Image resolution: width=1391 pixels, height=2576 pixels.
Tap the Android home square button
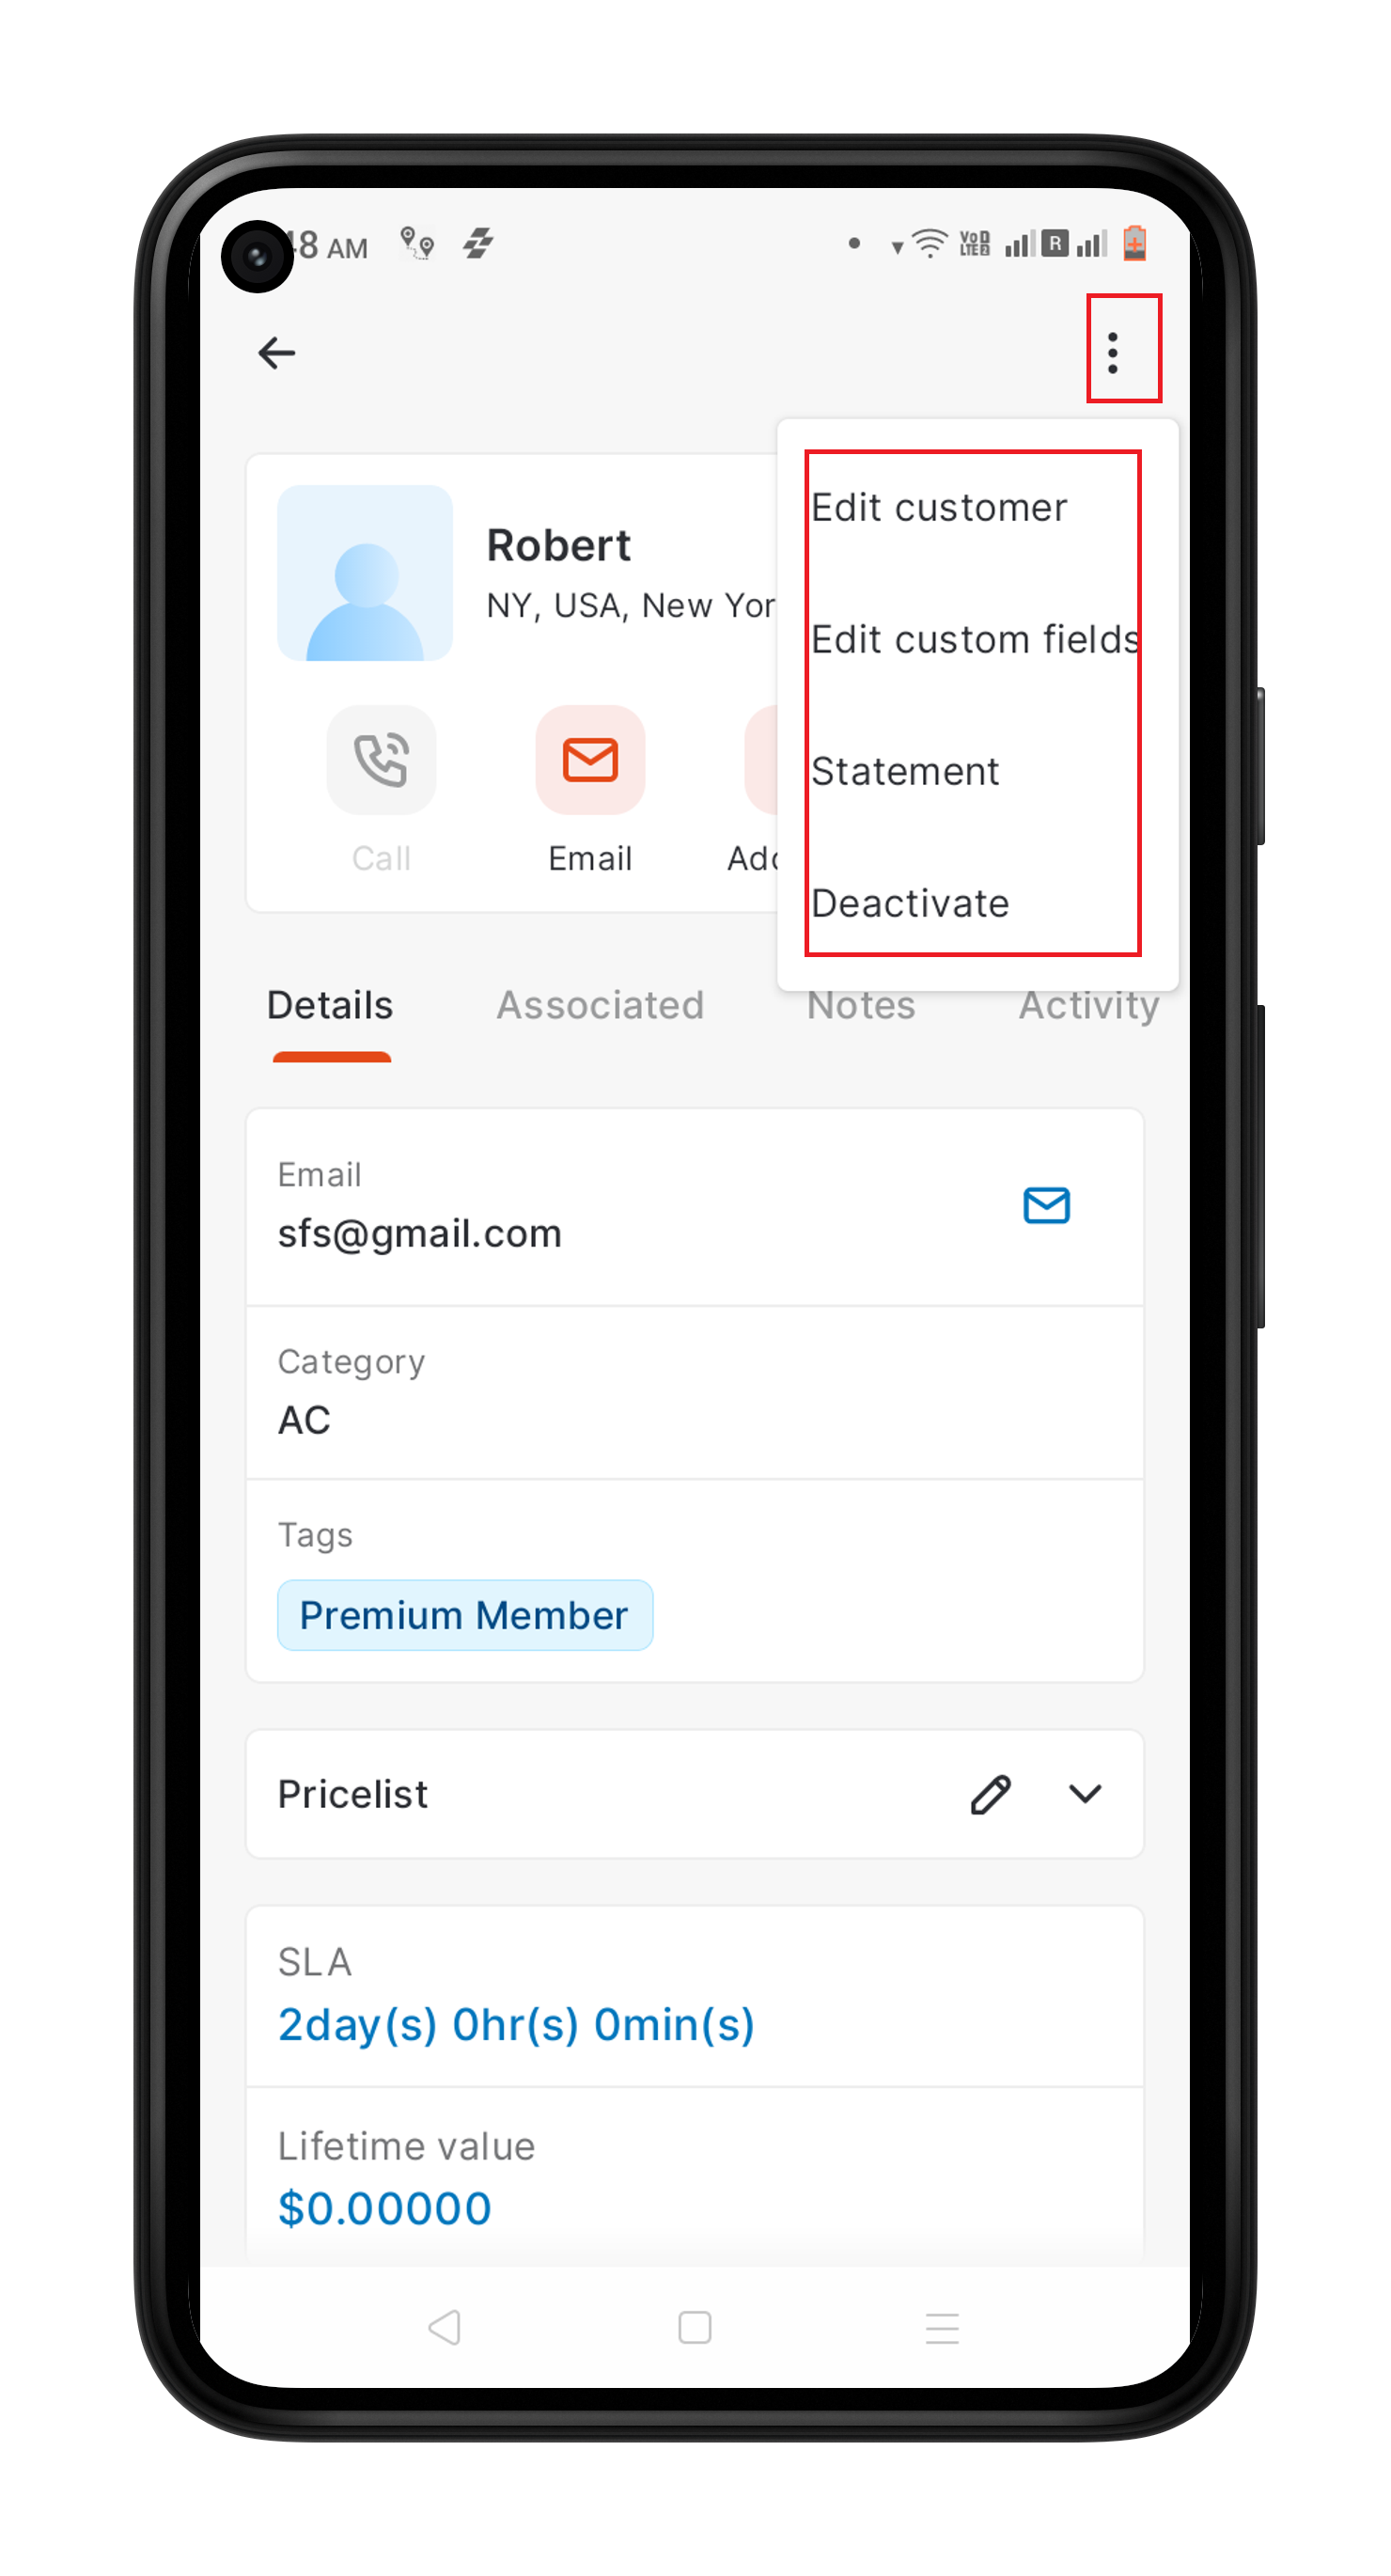694,2327
